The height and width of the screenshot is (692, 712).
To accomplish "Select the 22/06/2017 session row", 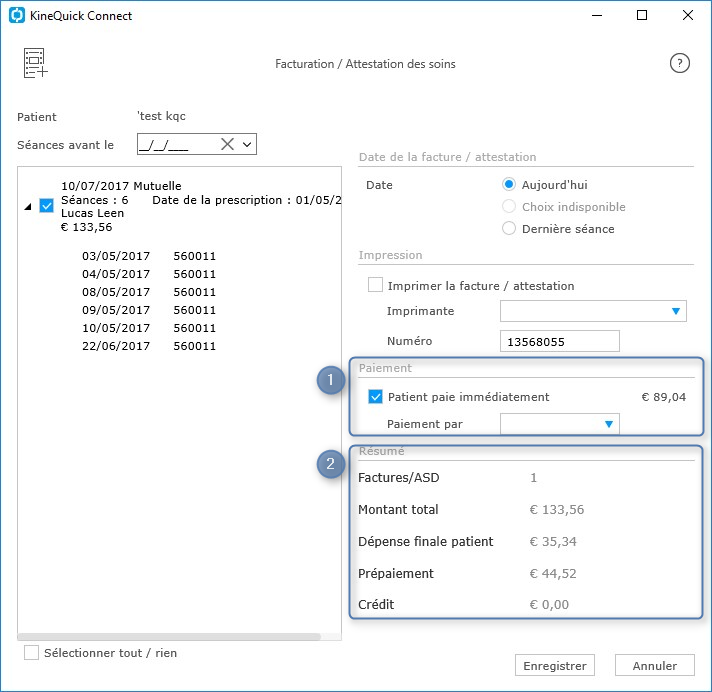I will (148, 346).
